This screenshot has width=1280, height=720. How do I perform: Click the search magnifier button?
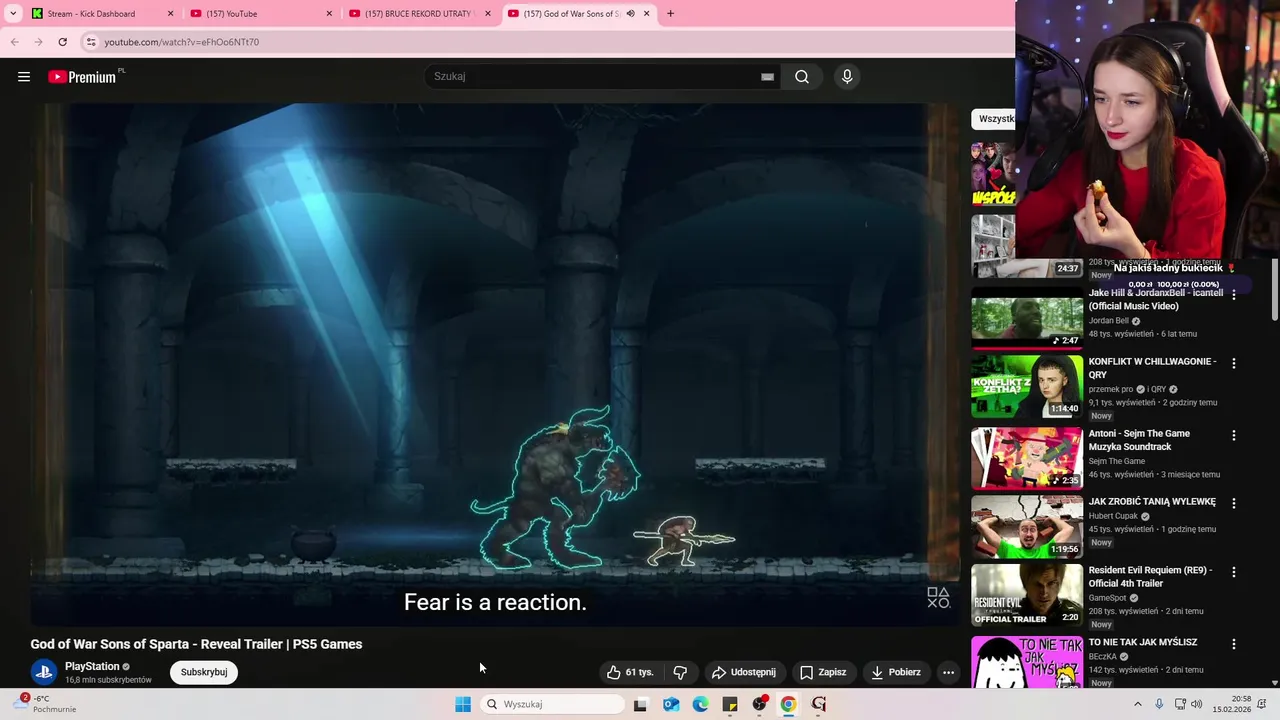click(x=802, y=77)
